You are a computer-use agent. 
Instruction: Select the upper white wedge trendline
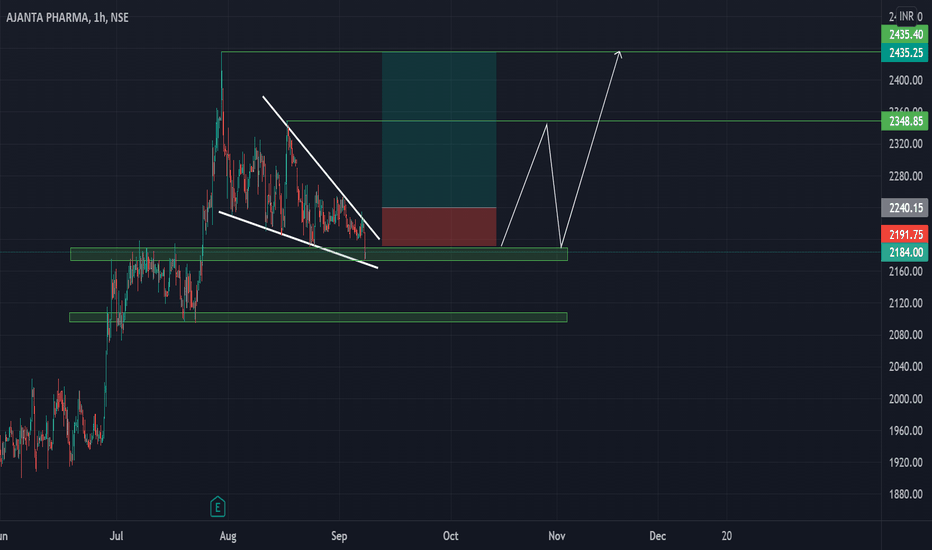(321, 168)
